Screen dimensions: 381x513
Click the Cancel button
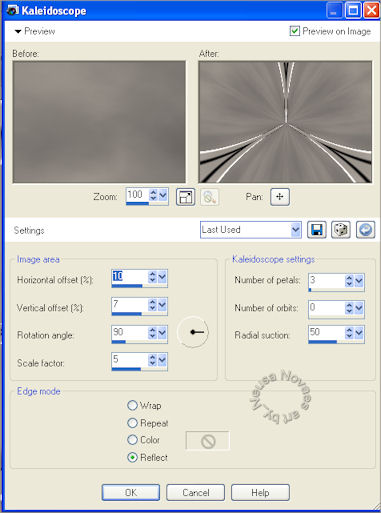pos(195,492)
